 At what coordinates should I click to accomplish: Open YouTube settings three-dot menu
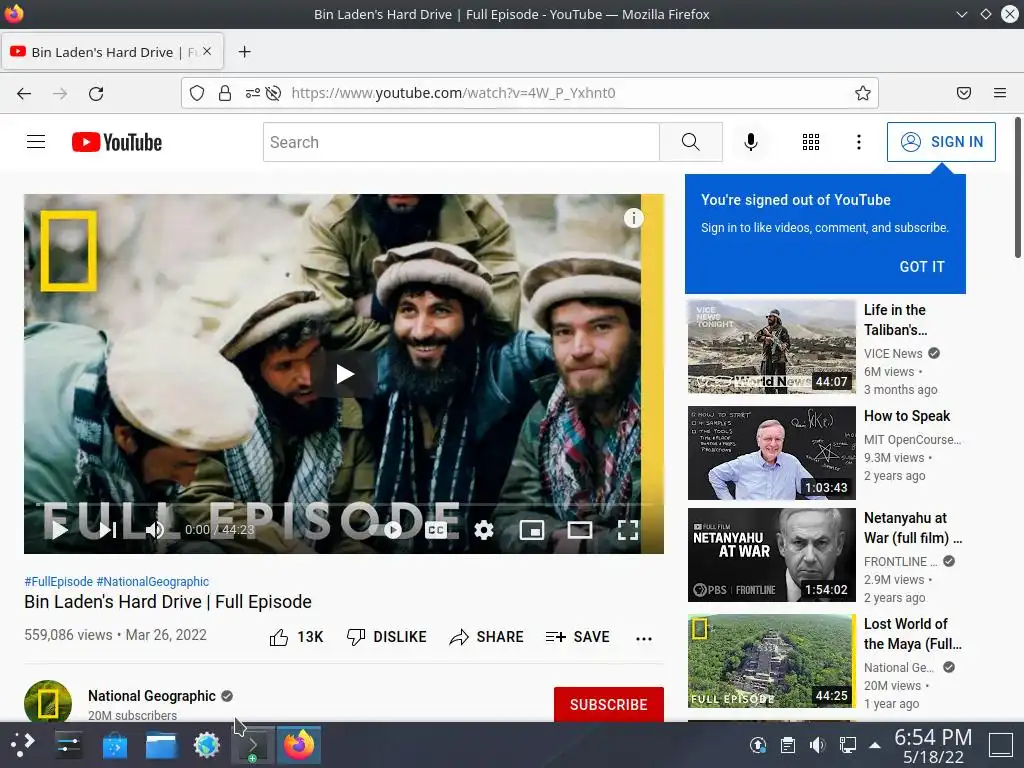point(859,142)
